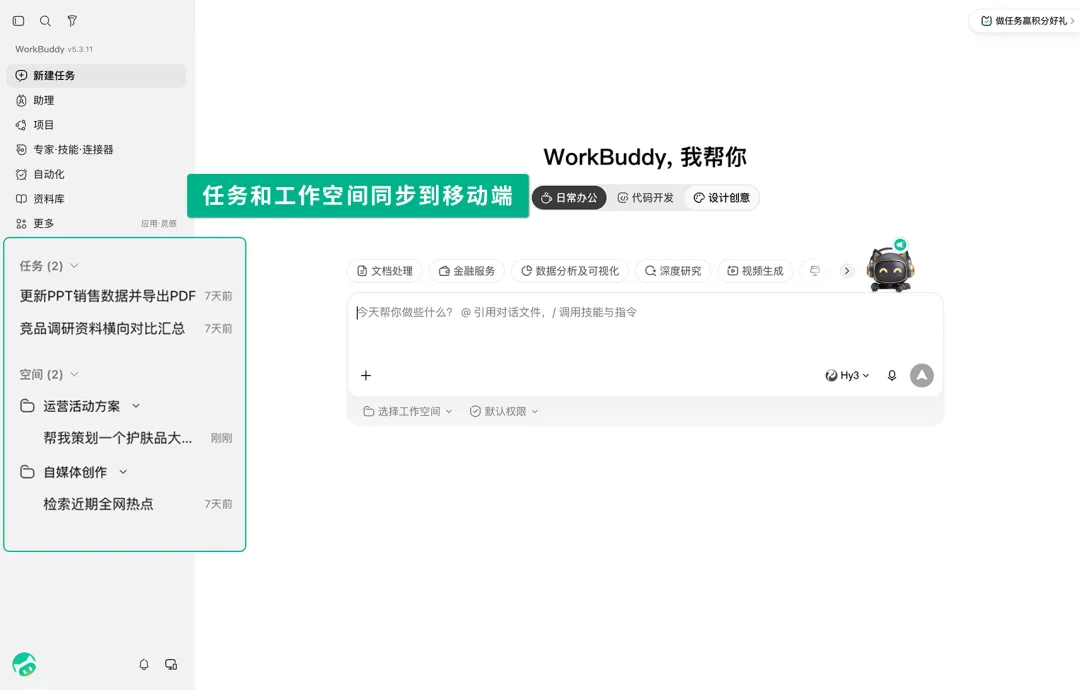This screenshot has height=690, width=1080.
Task: Choose the 金融服务 chip
Action: [x=467, y=271]
